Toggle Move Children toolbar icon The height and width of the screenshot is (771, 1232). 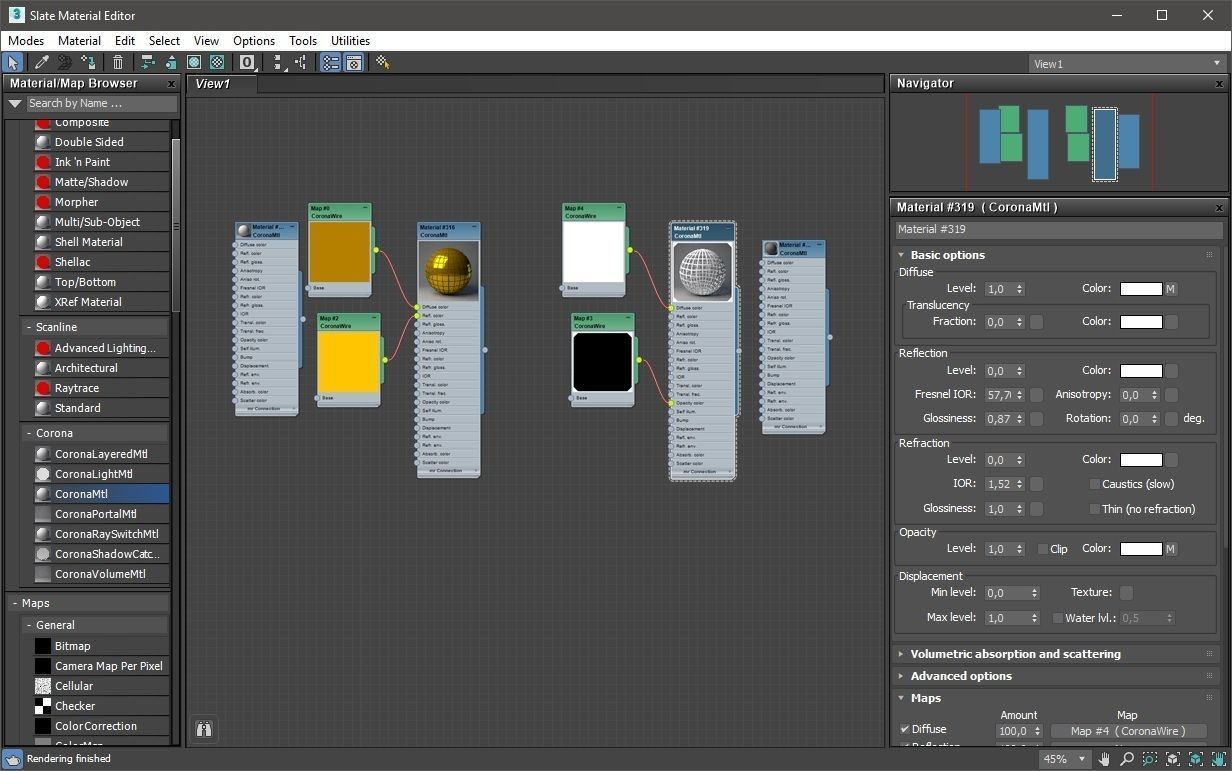coord(148,62)
